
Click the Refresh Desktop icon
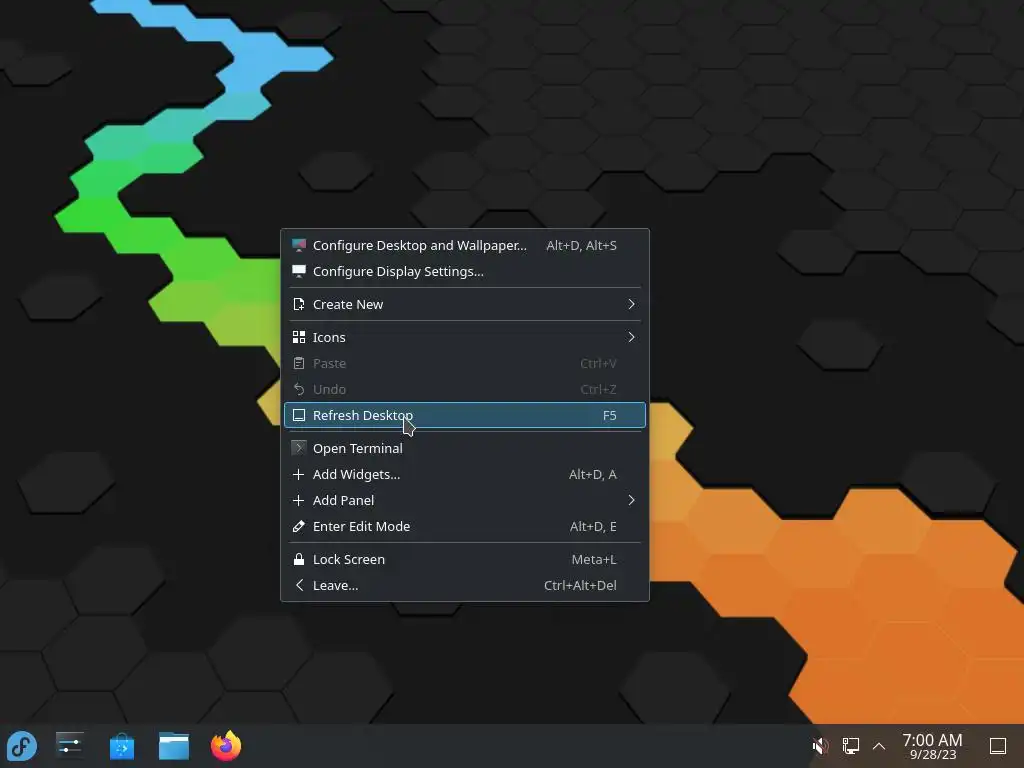298,415
